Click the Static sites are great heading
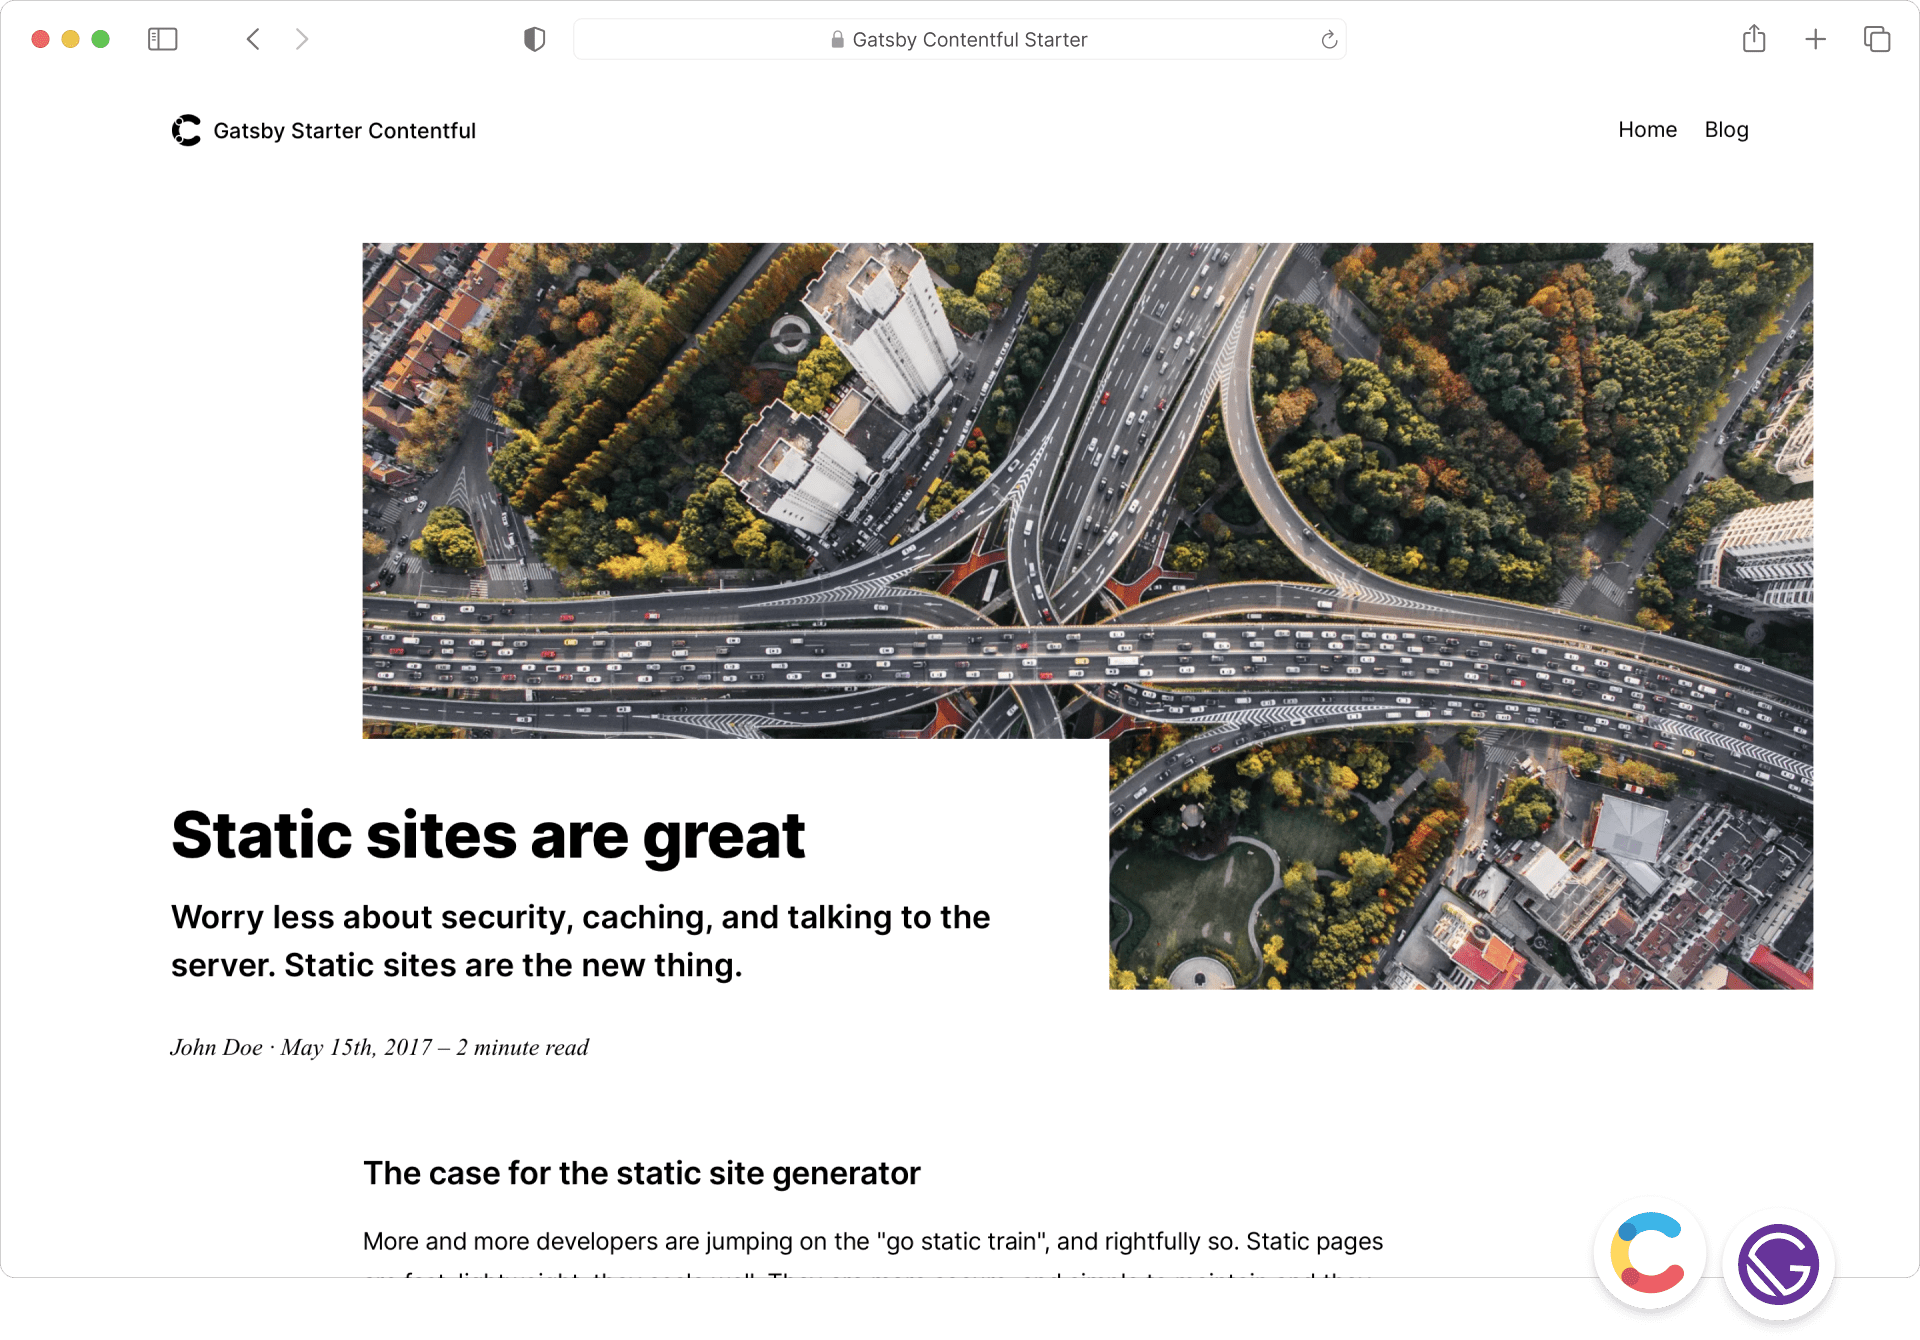Image resolution: width=1920 pixels, height=1340 pixels. (488, 836)
